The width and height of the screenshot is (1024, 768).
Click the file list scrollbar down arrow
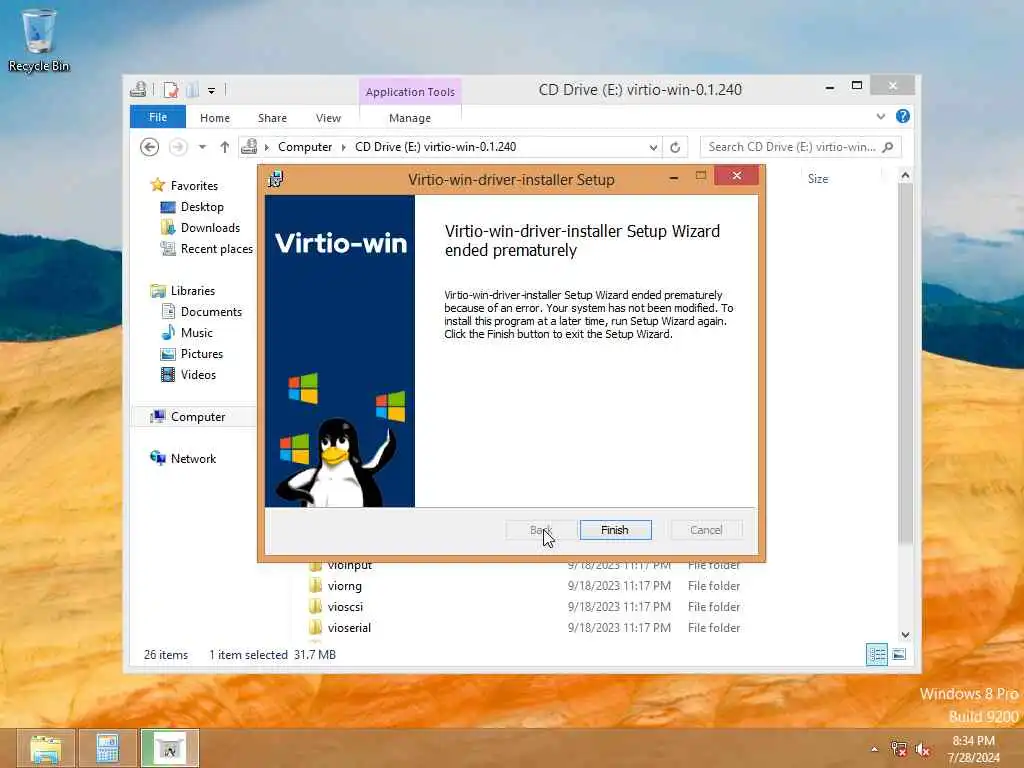click(905, 635)
